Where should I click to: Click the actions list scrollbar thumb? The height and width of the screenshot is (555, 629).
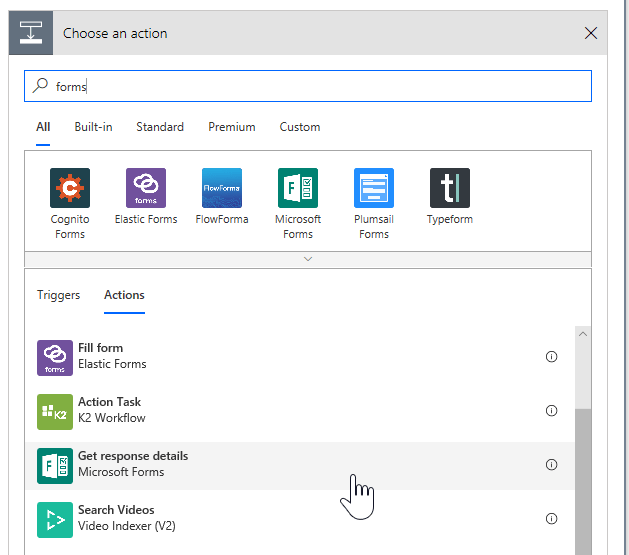tap(583, 482)
